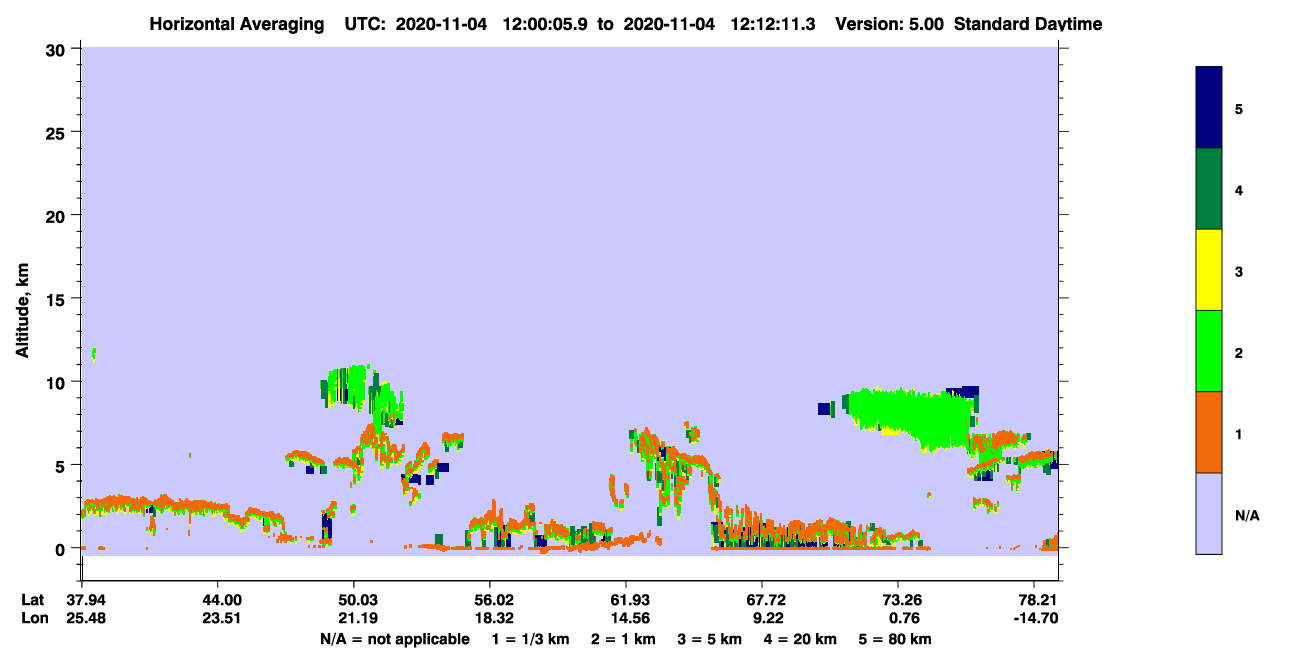
Task: Click the altitude tick label 25
Action: coord(58,132)
